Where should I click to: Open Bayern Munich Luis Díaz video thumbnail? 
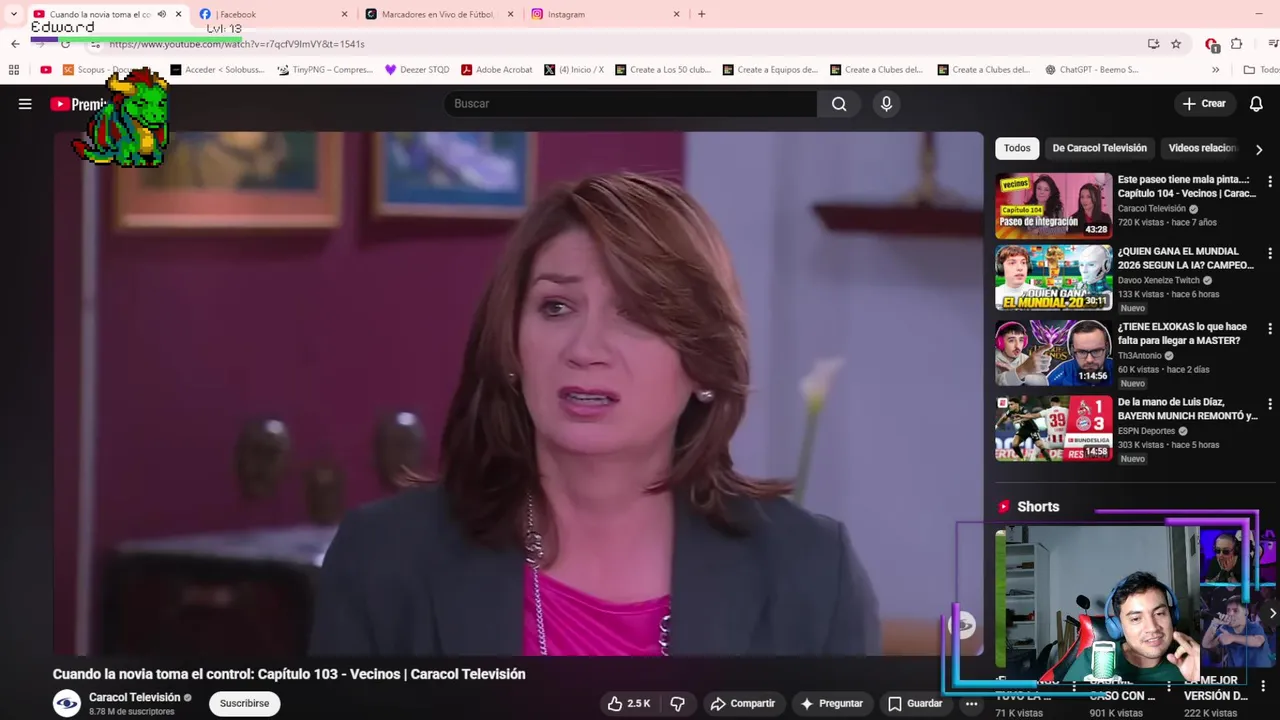(1053, 428)
